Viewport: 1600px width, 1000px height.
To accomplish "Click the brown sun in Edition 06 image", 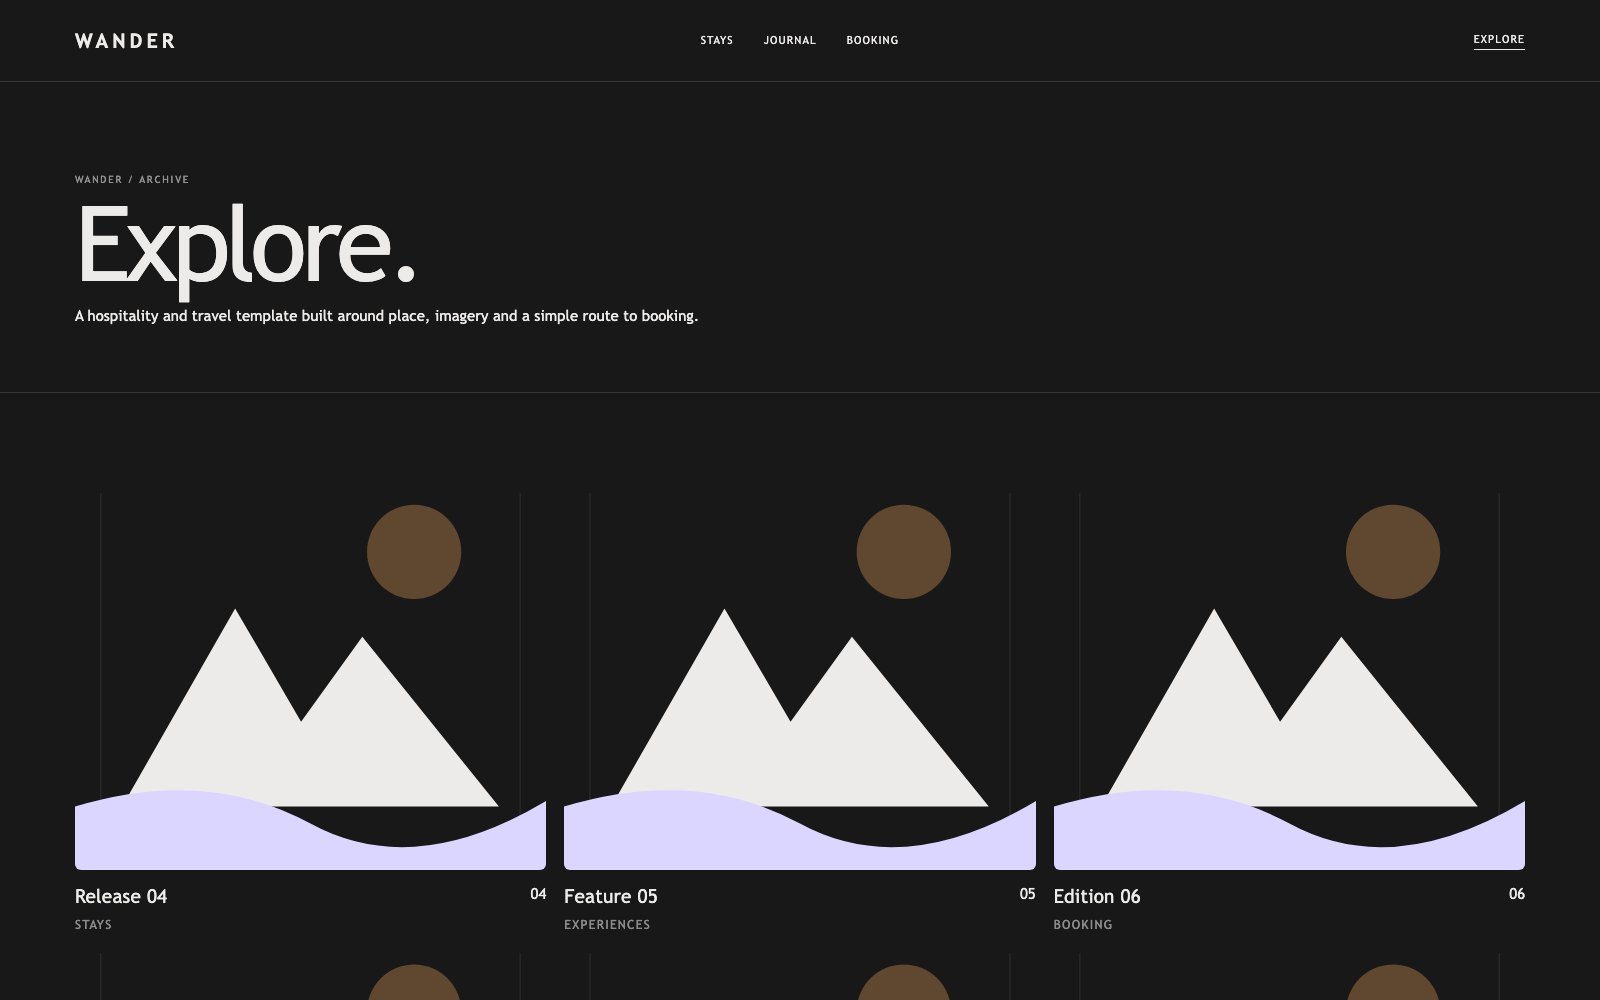I will point(1393,552).
